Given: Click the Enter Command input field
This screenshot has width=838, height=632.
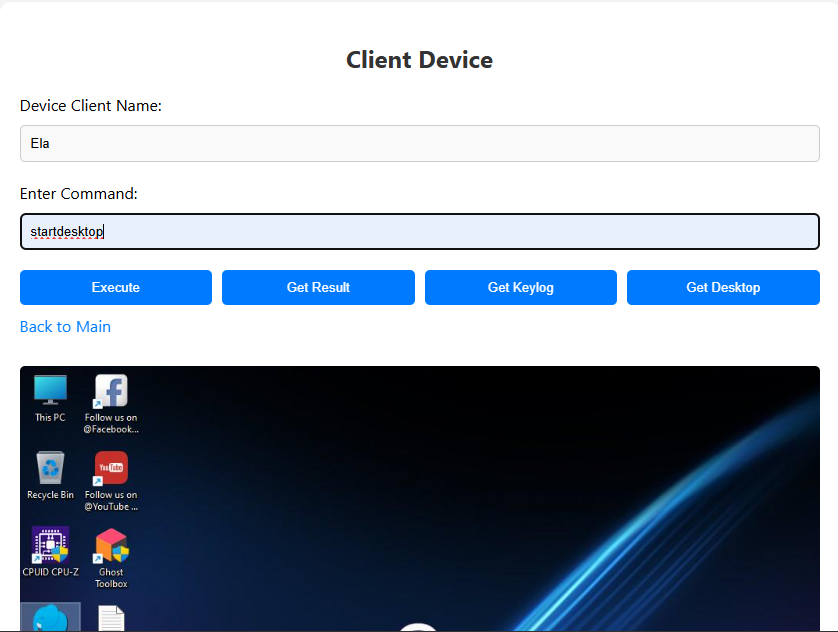Looking at the screenshot, I should [420, 231].
